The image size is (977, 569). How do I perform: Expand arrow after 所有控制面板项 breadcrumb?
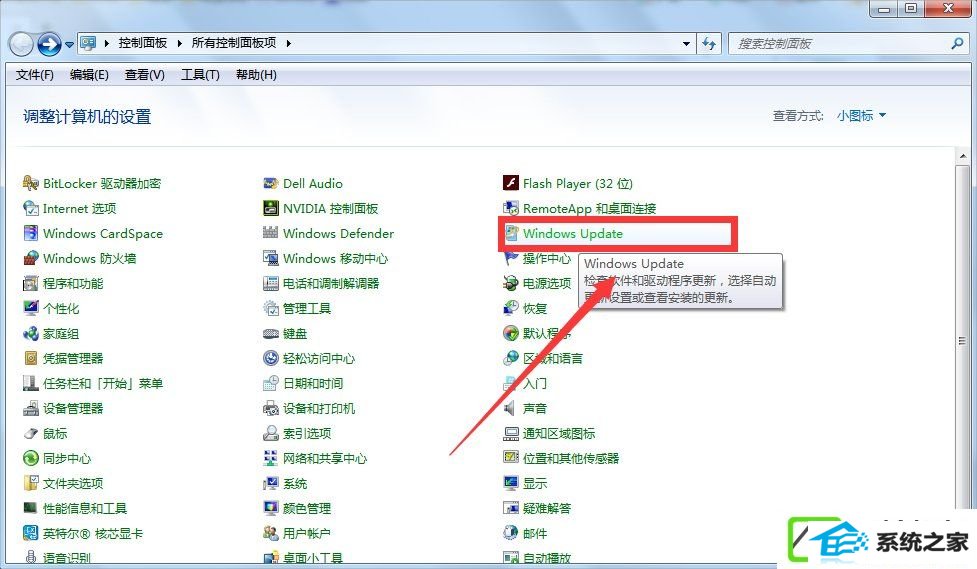tap(288, 43)
